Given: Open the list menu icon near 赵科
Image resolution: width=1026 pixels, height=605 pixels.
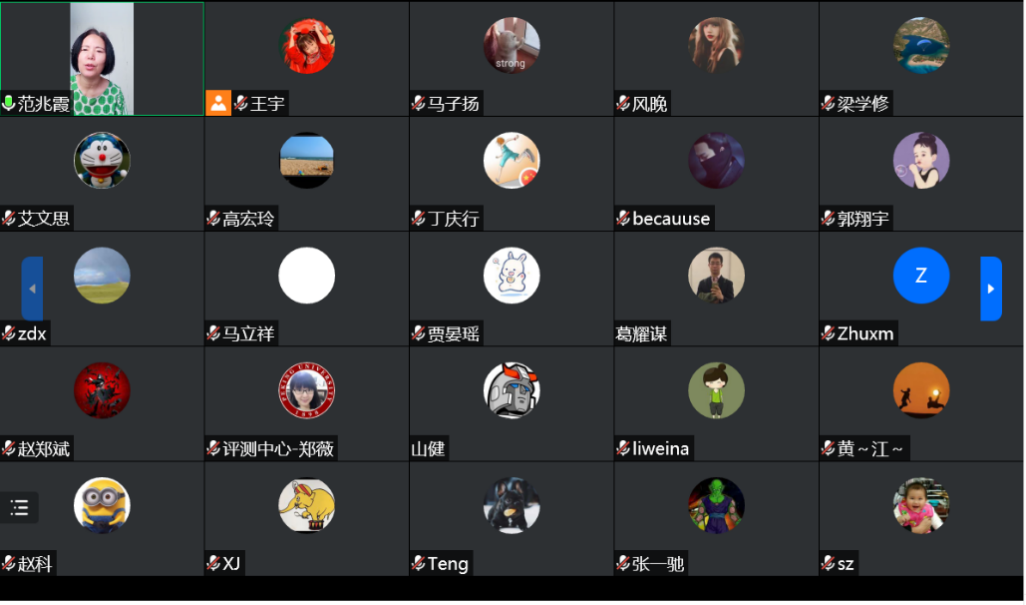Looking at the screenshot, I should [20, 508].
